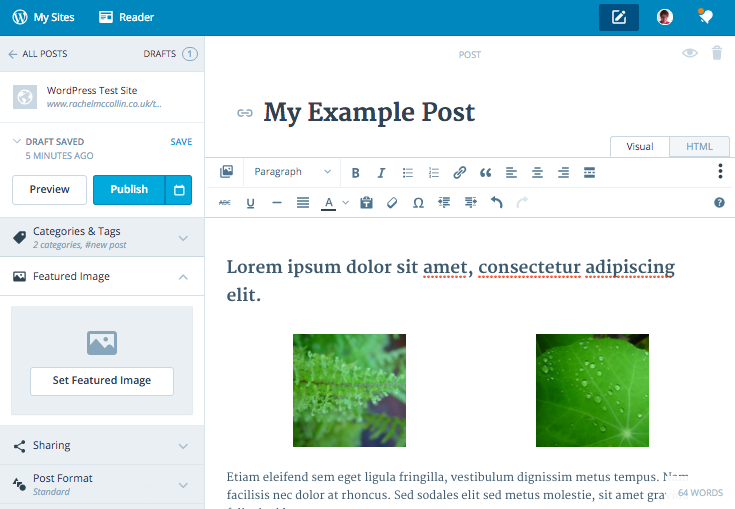Insert a horizontal line
735x509 pixels.
[277, 202]
